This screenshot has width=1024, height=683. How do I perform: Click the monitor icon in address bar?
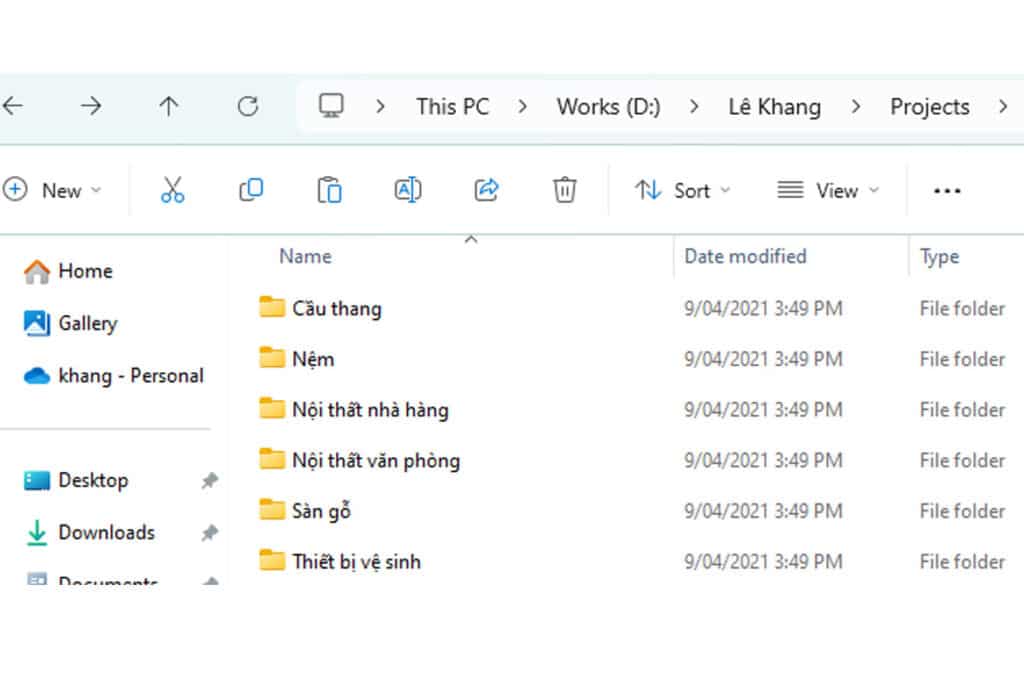[331, 106]
